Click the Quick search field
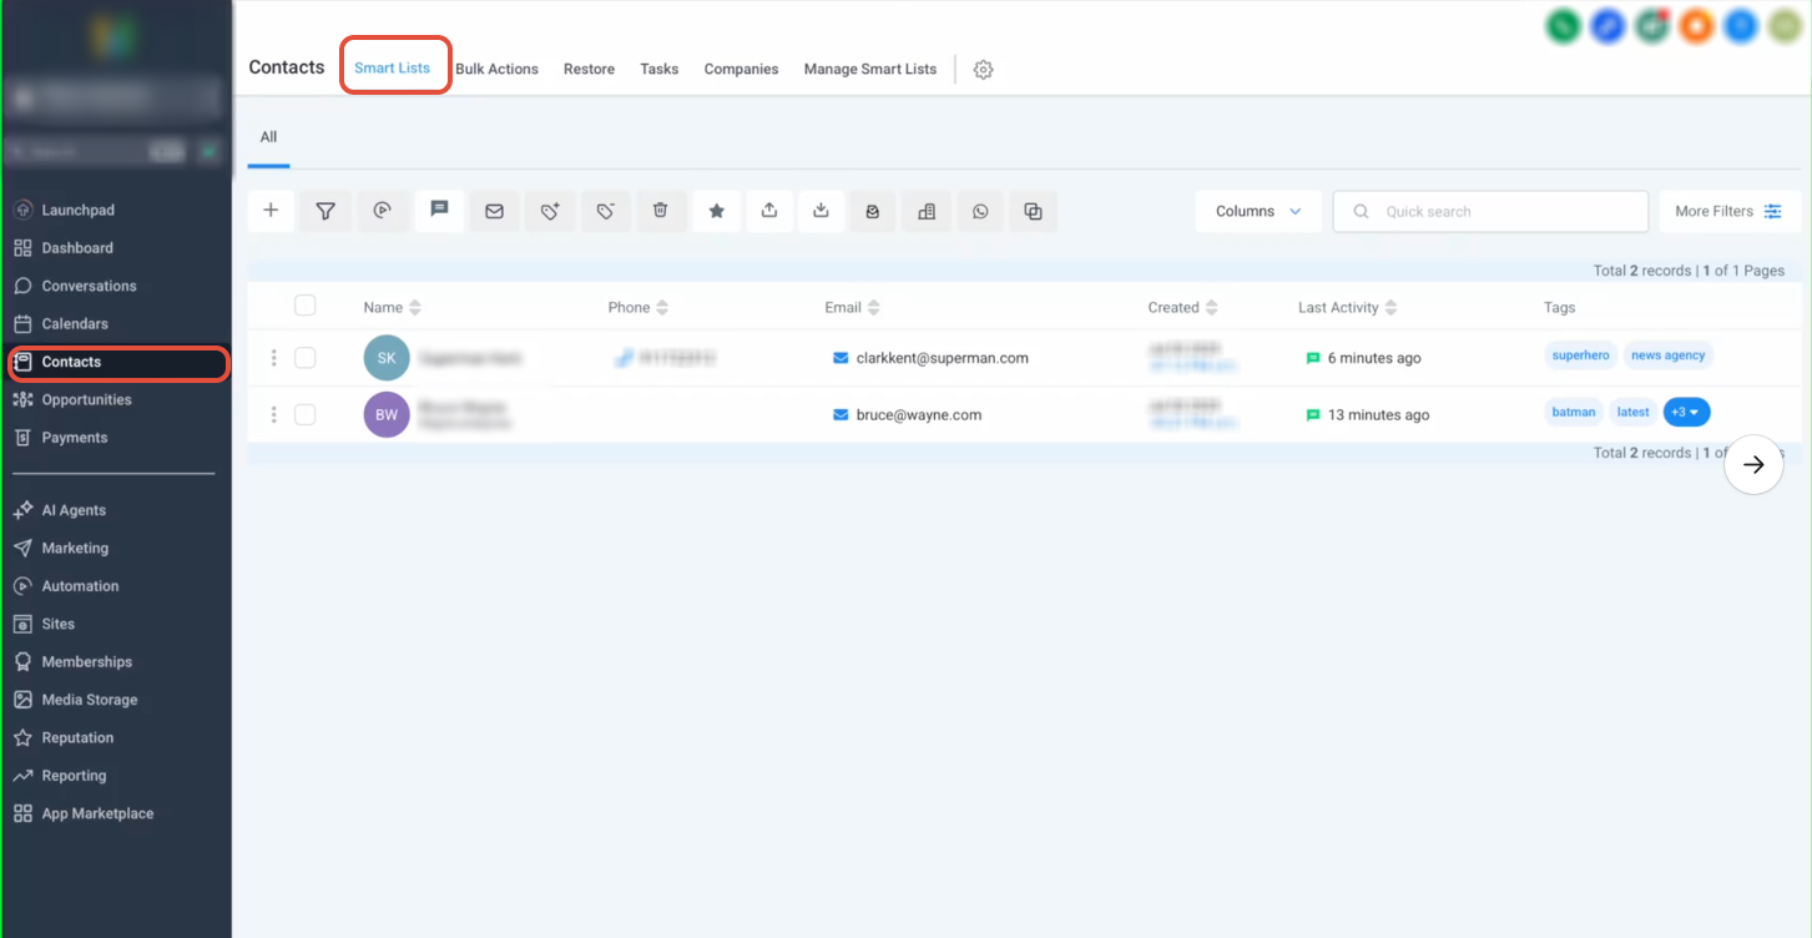Viewport: 1812px width, 938px height. [1490, 211]
